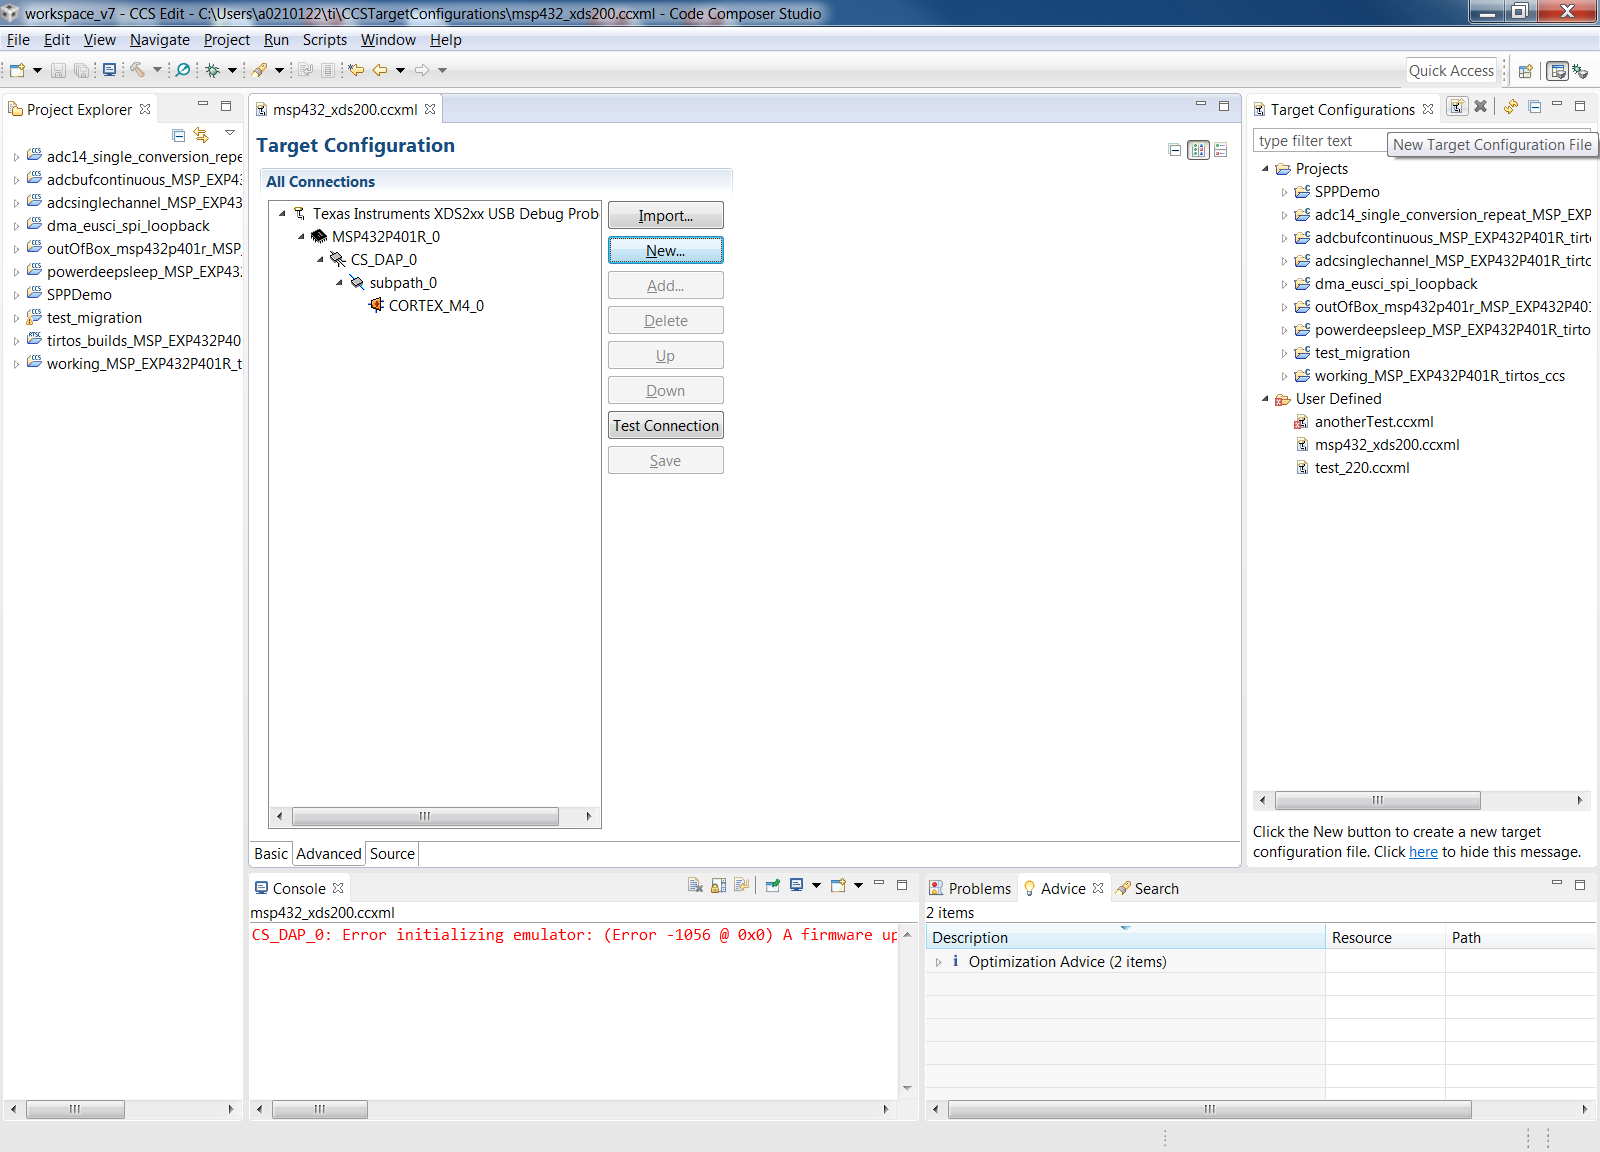The width and height of the screenshot is (1600, 1152).
Task: Open dropdown next to Open Console
Action: click(858, 885)
